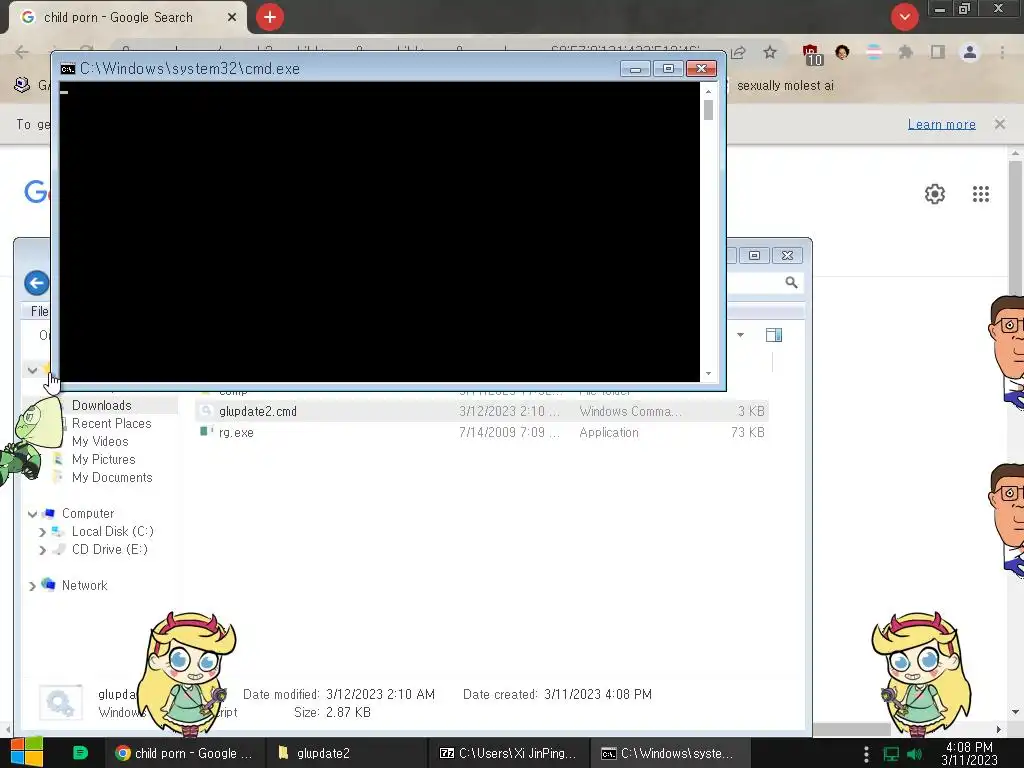Maximize the Explorer window
The width and height of the screenshot is (1024, 768).
point(754,255)
